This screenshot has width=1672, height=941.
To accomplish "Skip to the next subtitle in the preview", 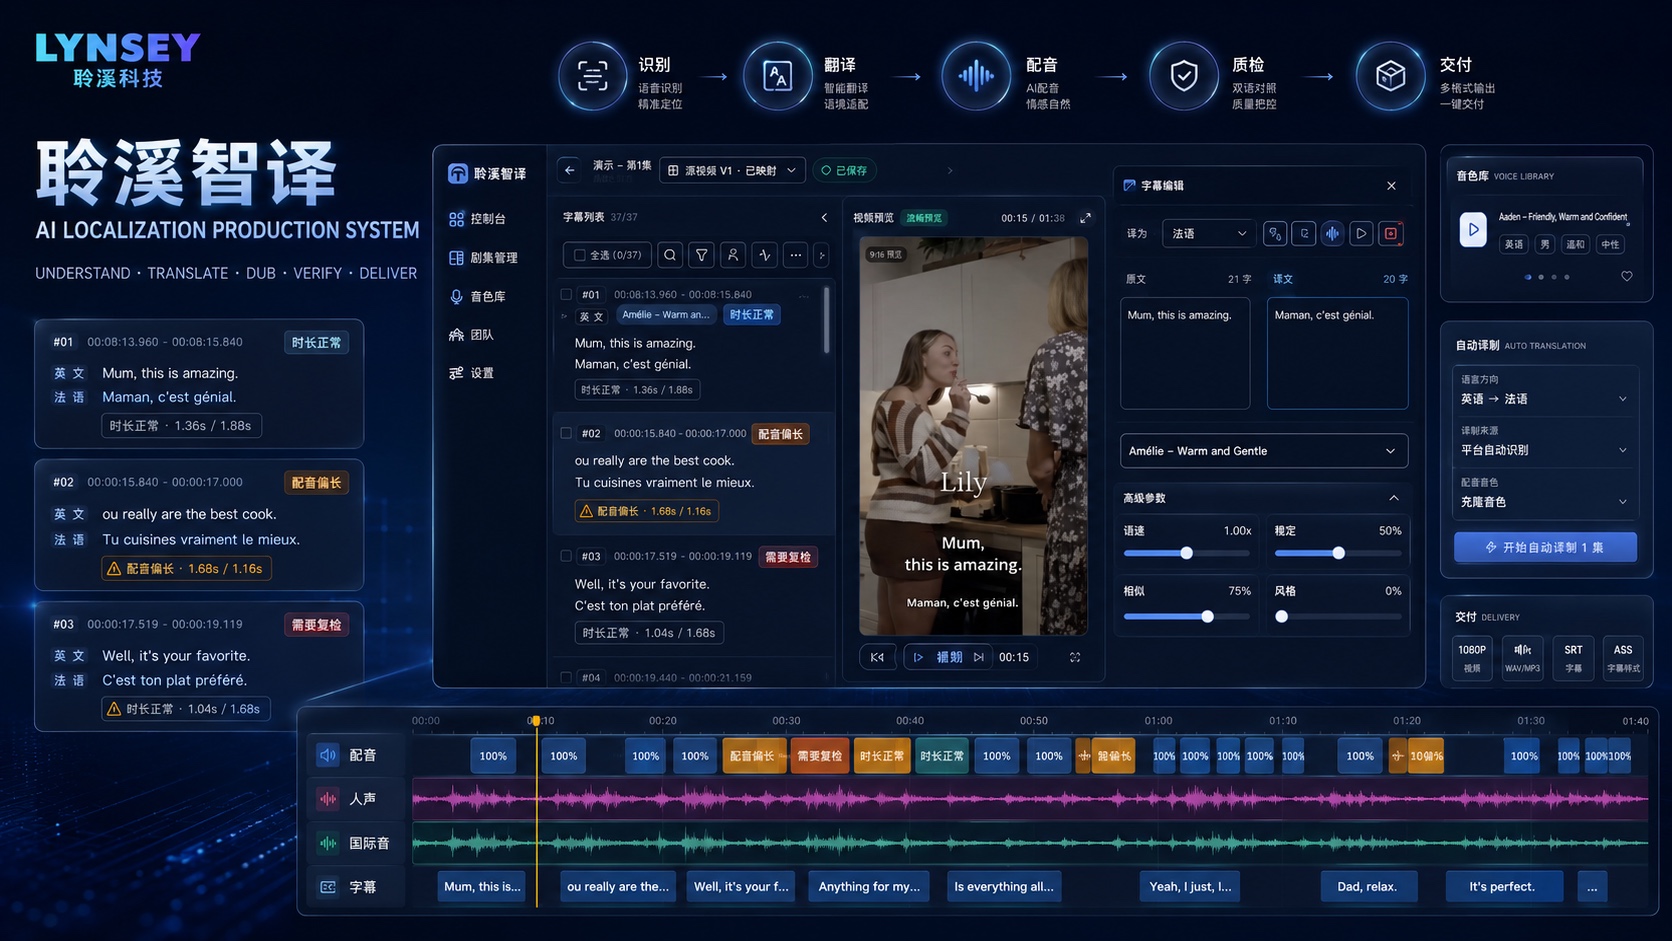I will point(978,657).
